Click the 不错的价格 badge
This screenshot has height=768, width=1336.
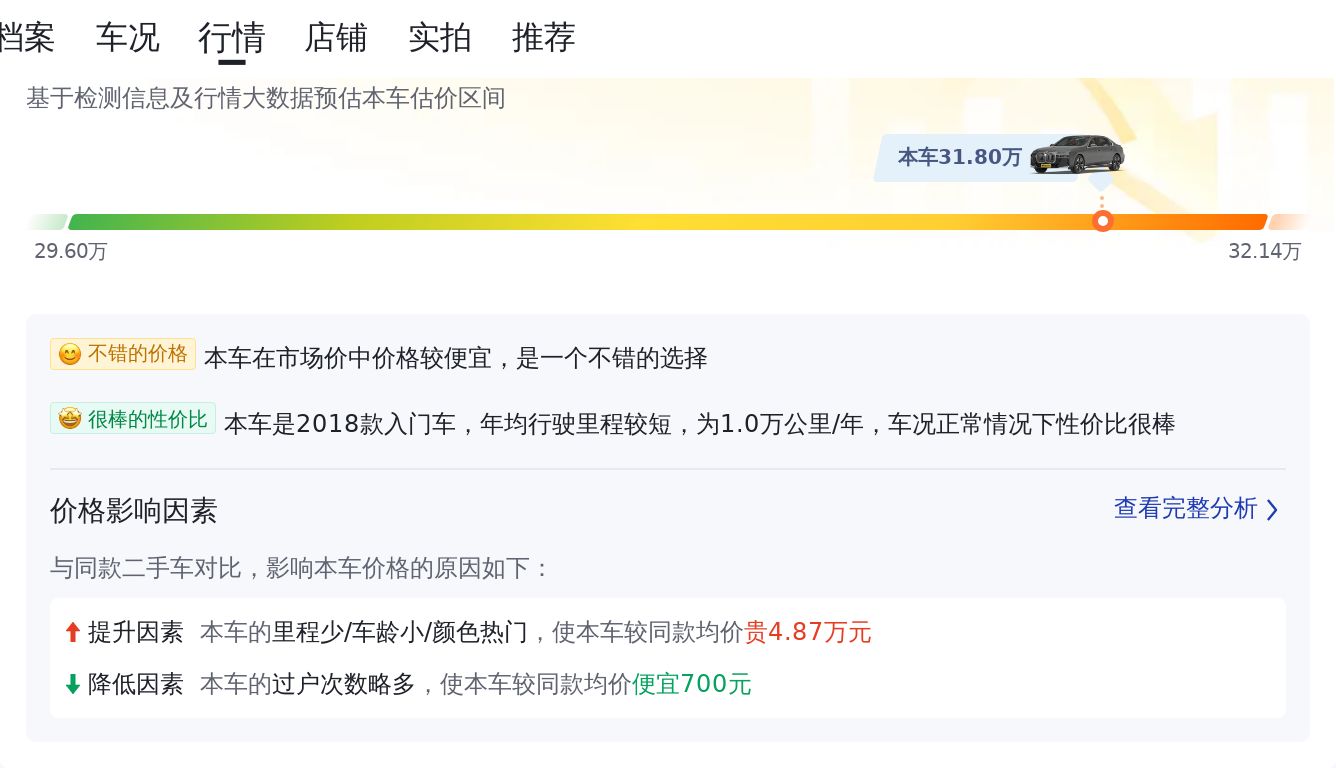click(x=123, y=354)
